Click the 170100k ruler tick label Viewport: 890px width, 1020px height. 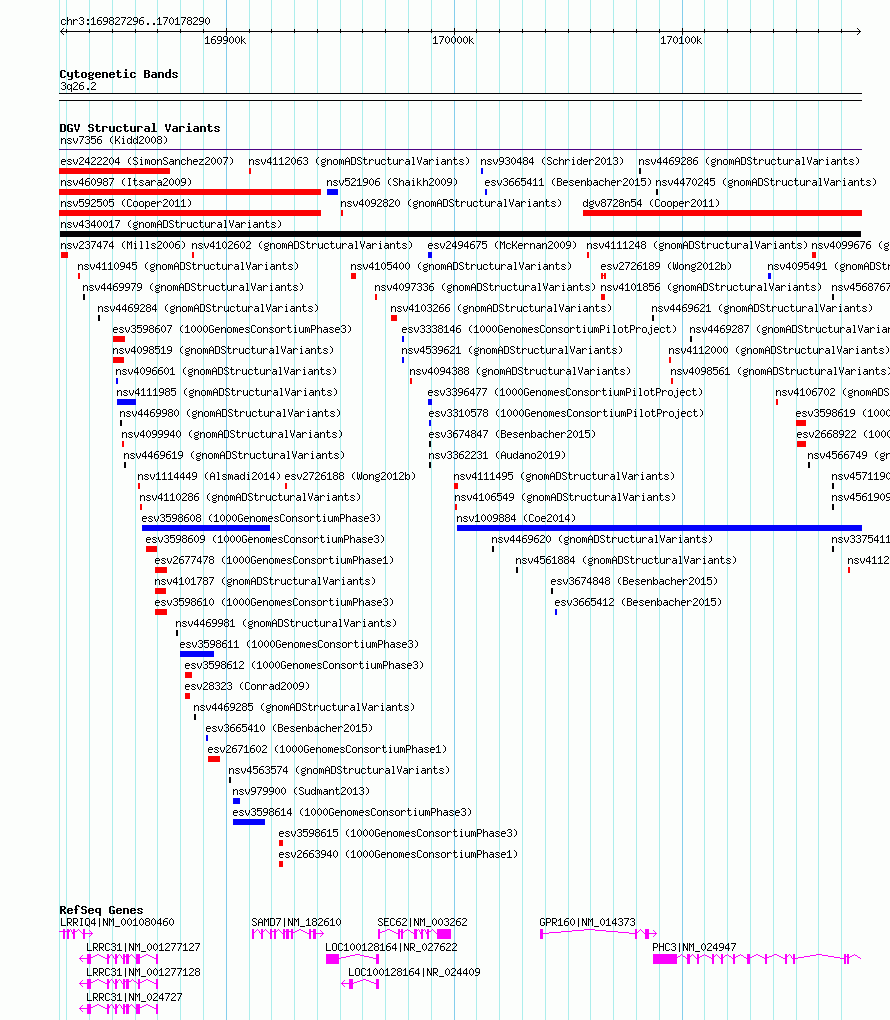click(681, 40)
